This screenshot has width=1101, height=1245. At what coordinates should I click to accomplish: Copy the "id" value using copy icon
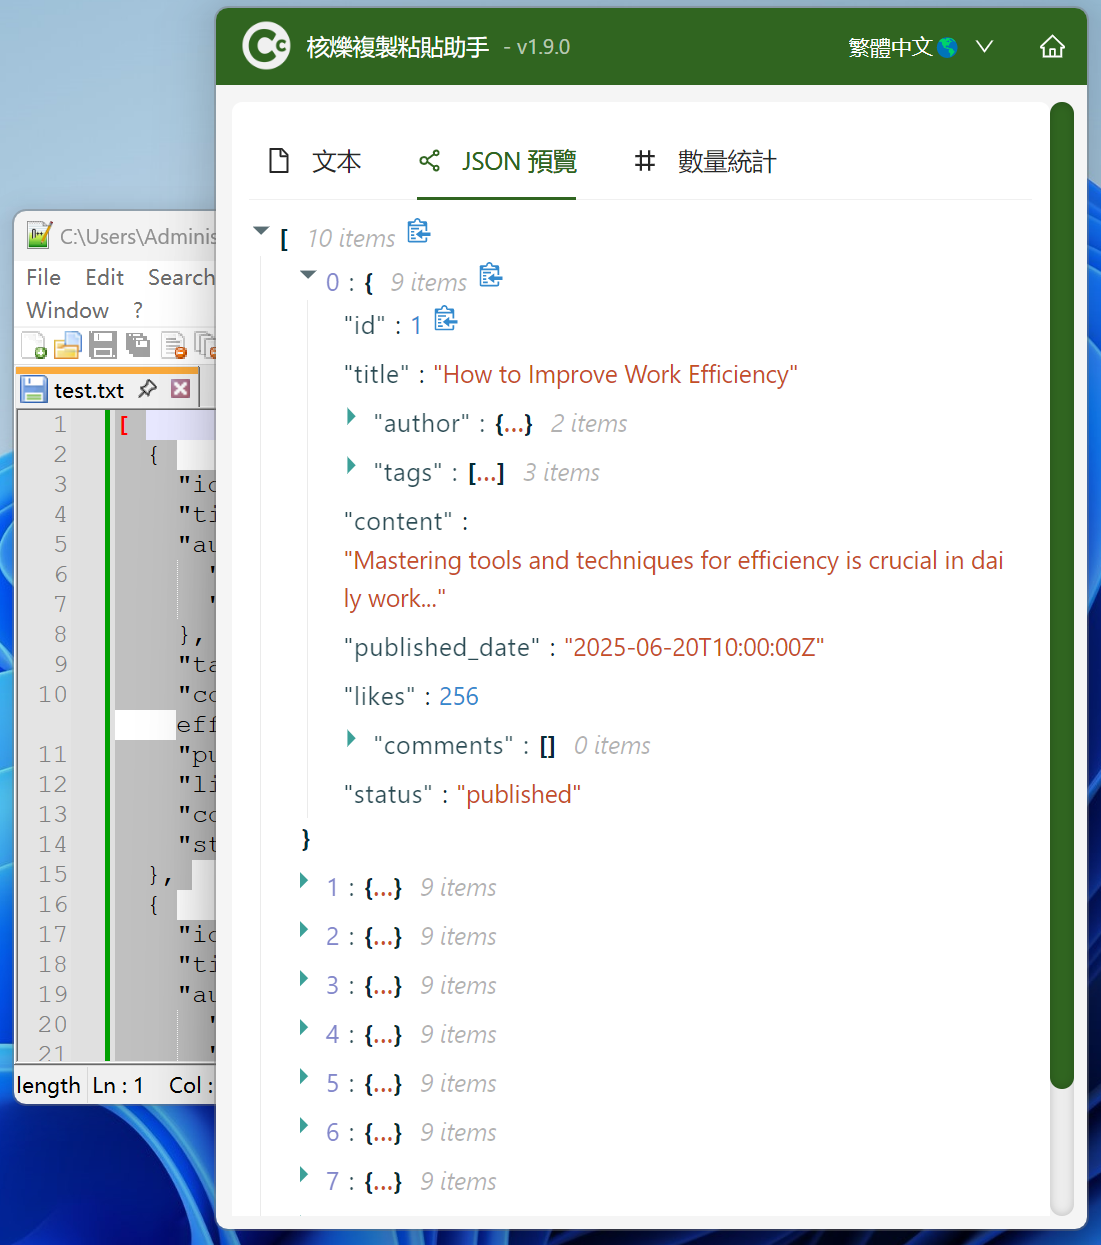tap(445, 320)
